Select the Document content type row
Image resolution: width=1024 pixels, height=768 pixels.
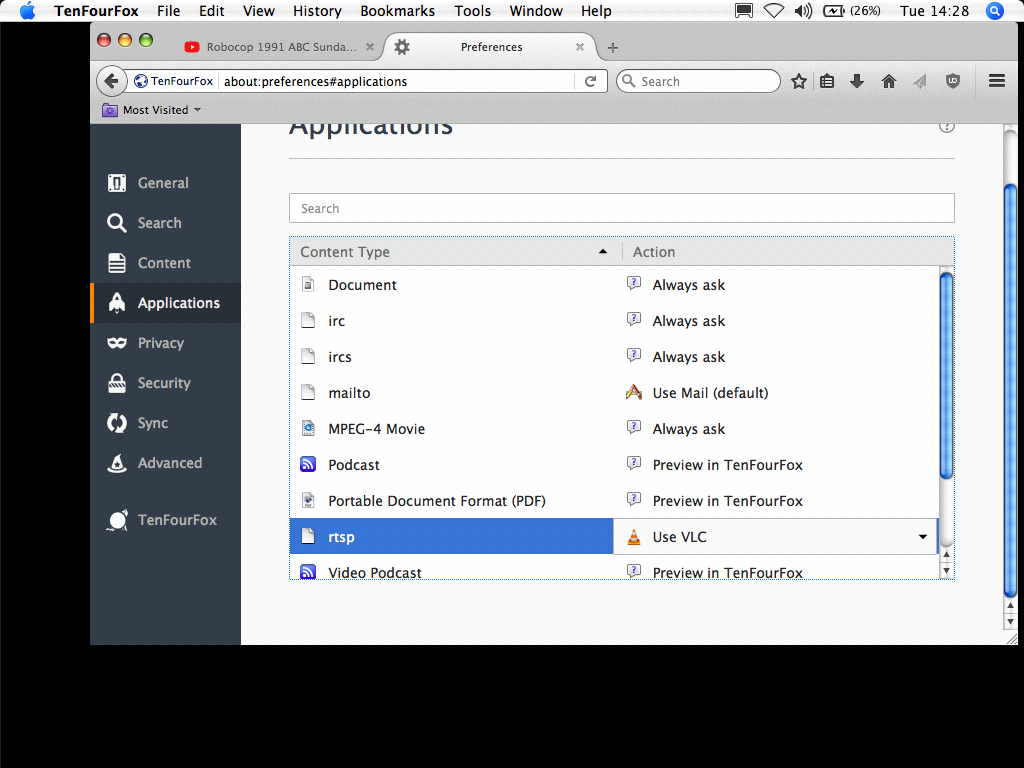pos(614,285)
